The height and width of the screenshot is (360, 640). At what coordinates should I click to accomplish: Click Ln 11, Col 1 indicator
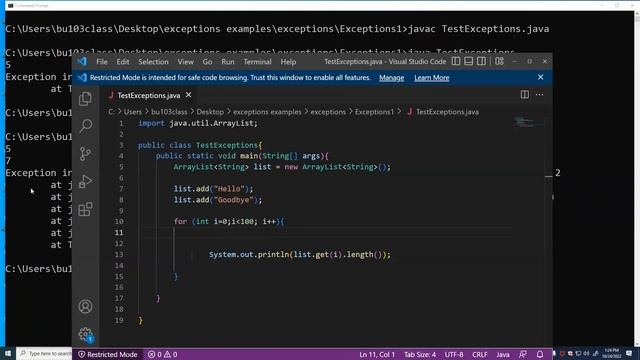point(377,354)
